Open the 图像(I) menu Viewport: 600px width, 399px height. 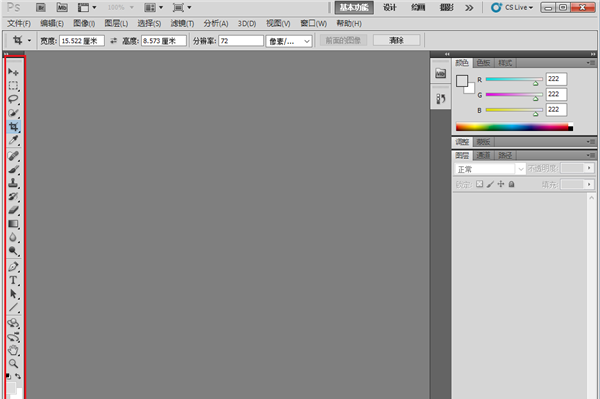[x=84, y=23]
